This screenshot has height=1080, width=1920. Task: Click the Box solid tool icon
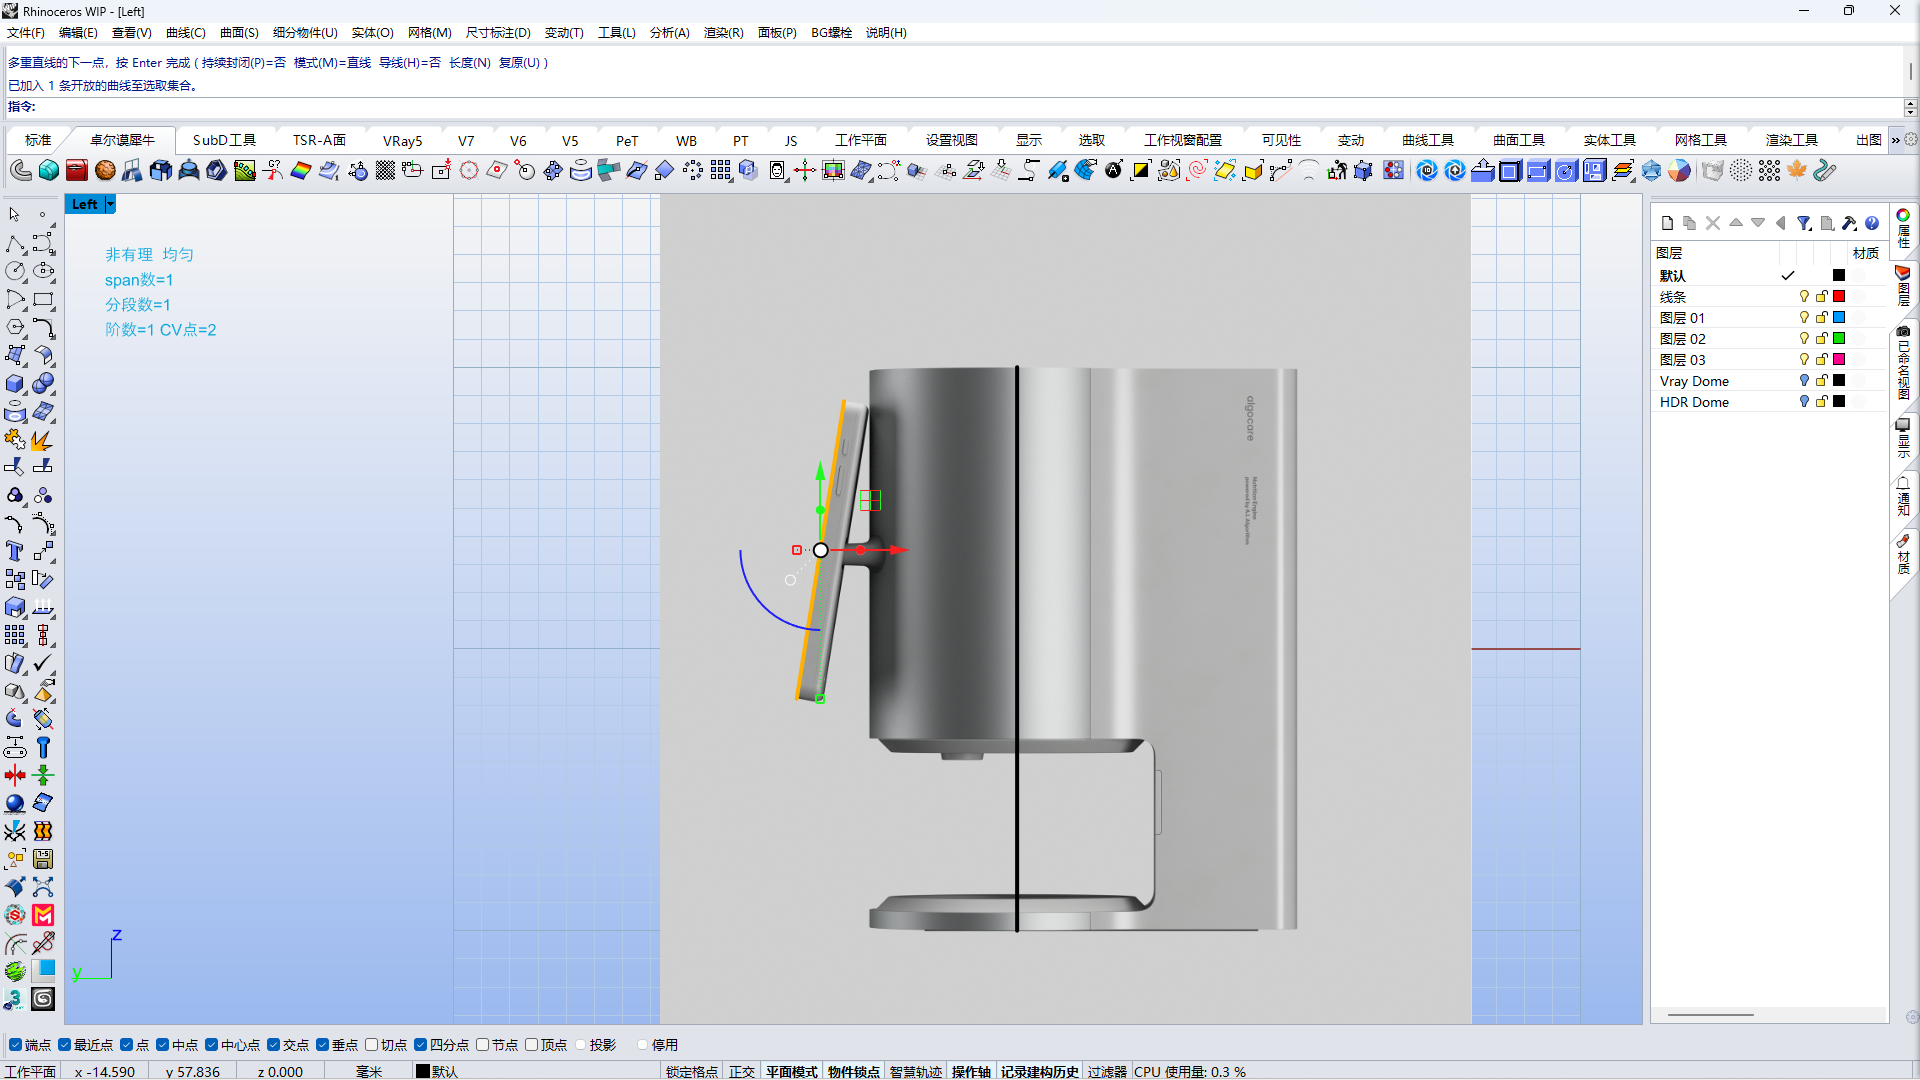tap(15, 384)
